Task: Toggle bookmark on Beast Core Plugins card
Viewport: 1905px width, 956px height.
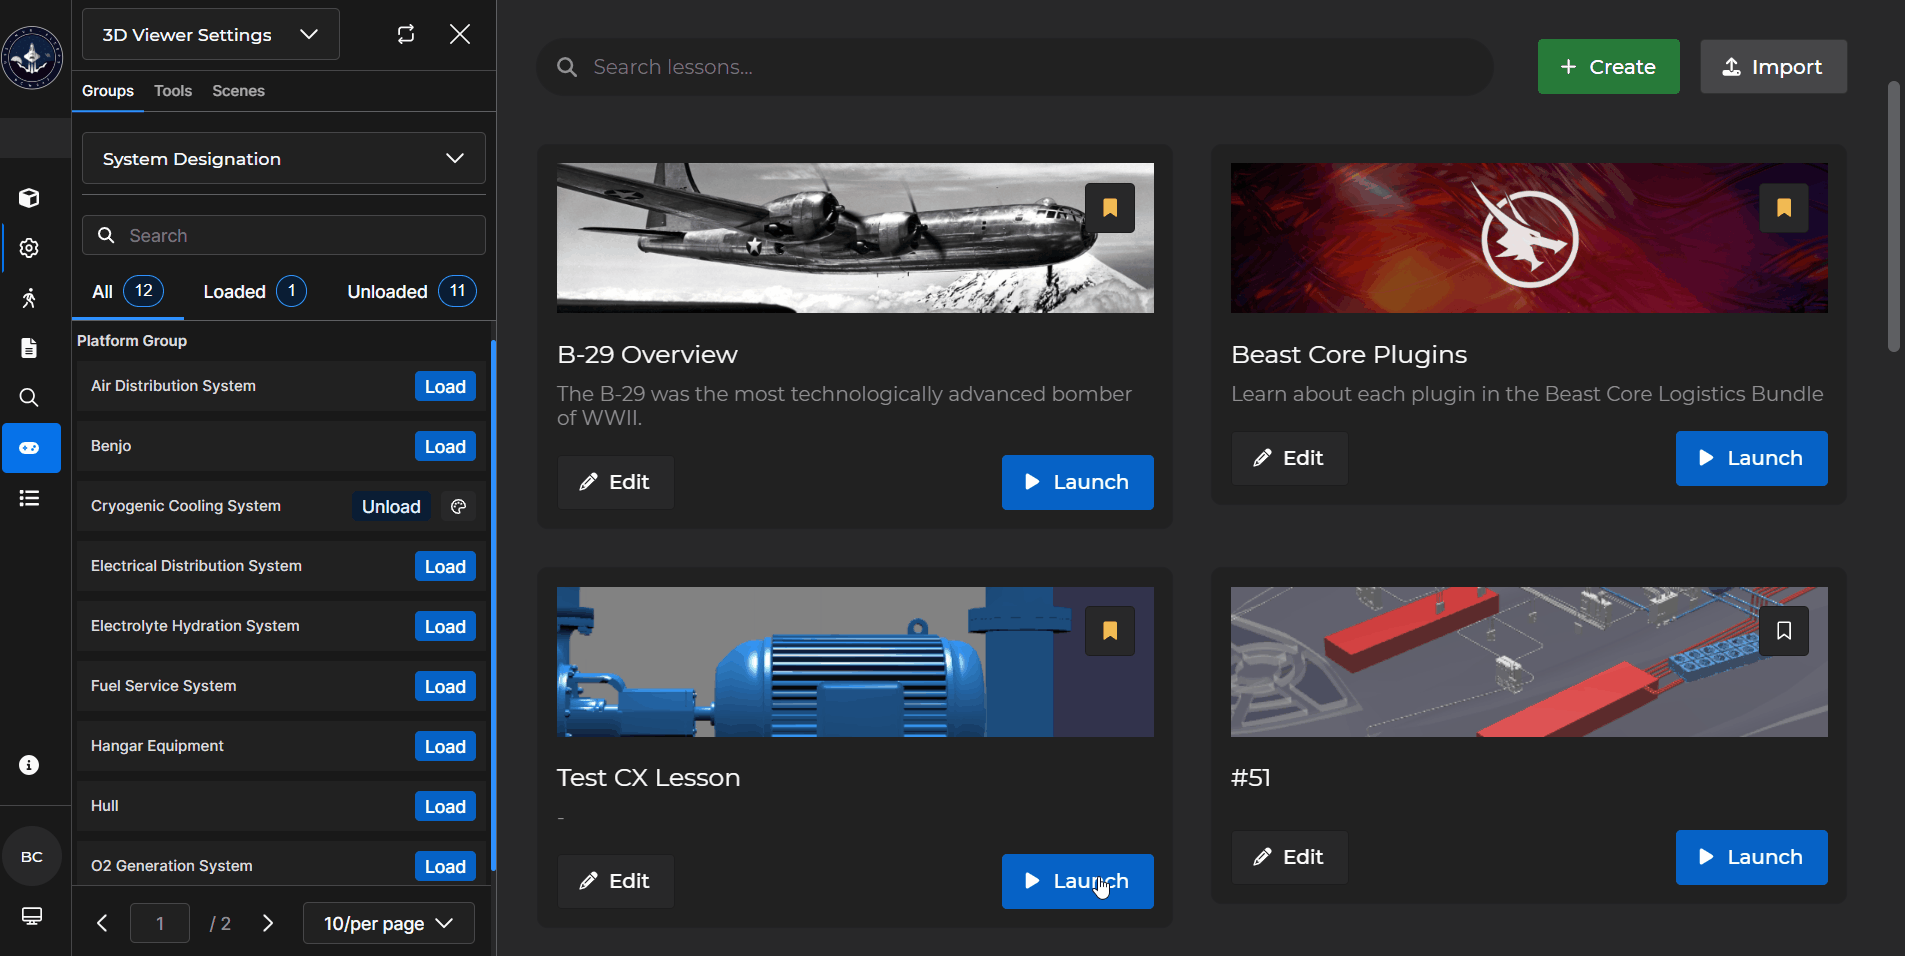Action: (1784, 208)
